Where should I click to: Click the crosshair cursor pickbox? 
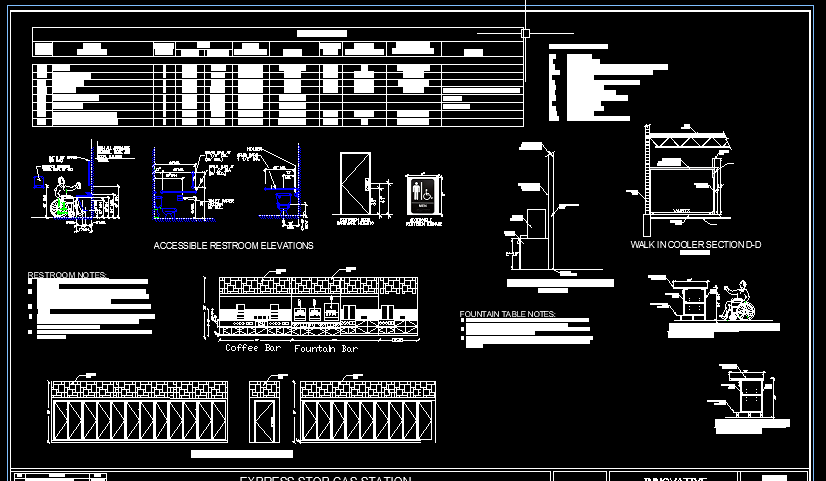point(525,33)
